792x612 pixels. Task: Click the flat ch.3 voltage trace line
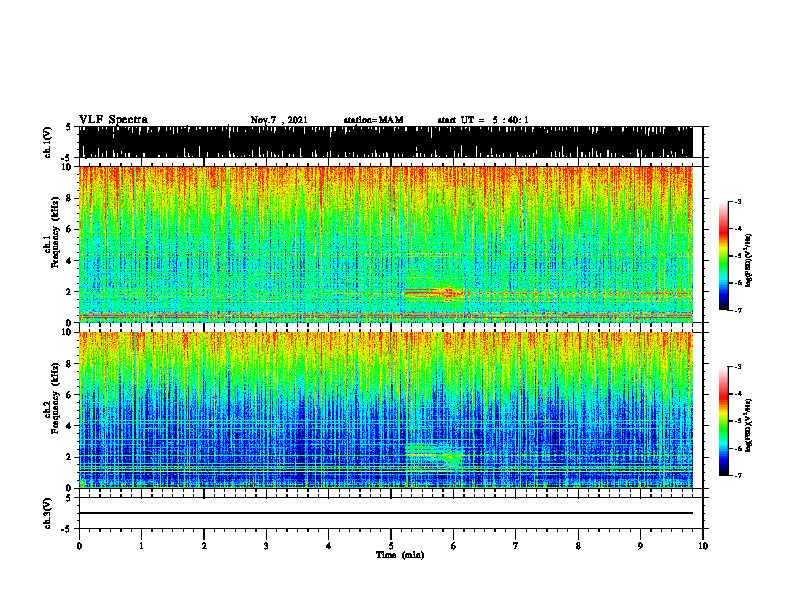click(x=385, y=513)
